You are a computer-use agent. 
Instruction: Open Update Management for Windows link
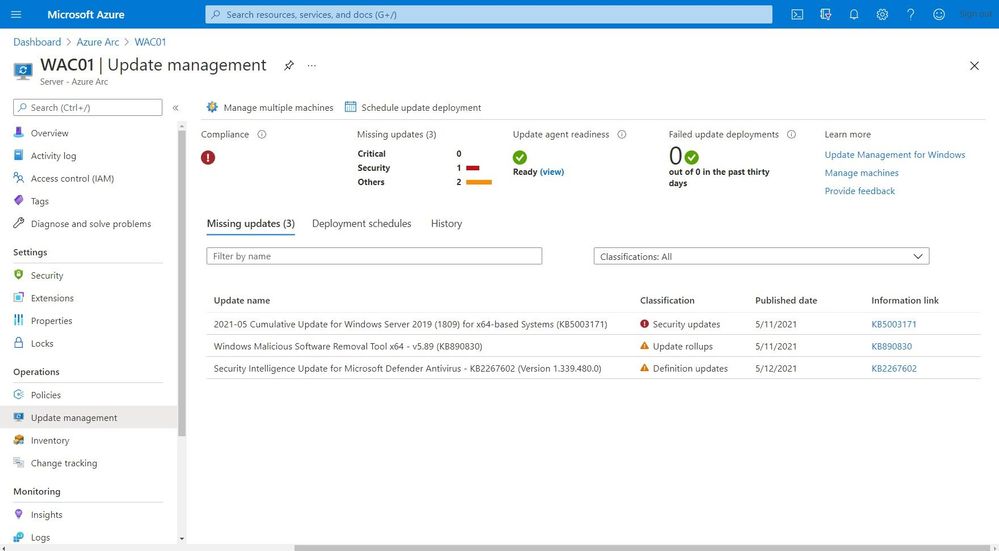(x=895, y=155)
